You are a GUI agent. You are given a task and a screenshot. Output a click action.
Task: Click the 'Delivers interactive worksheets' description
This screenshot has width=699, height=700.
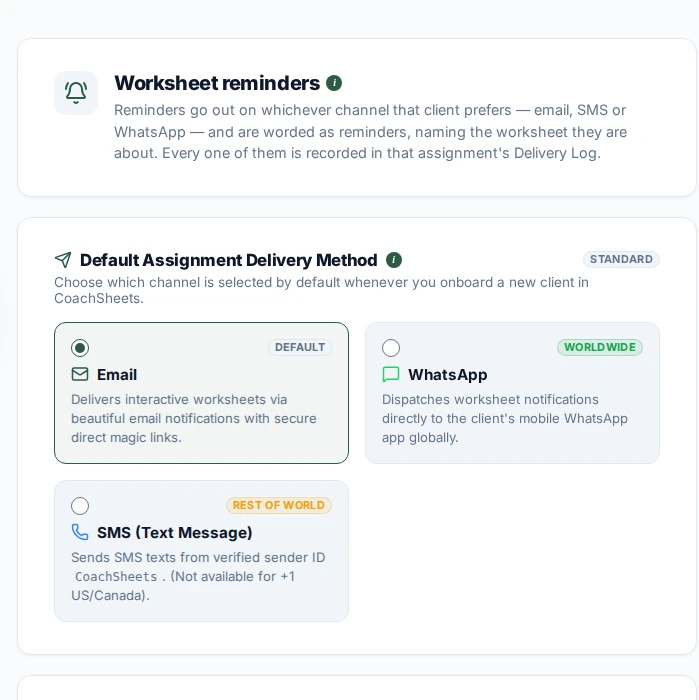coord(194,418)
